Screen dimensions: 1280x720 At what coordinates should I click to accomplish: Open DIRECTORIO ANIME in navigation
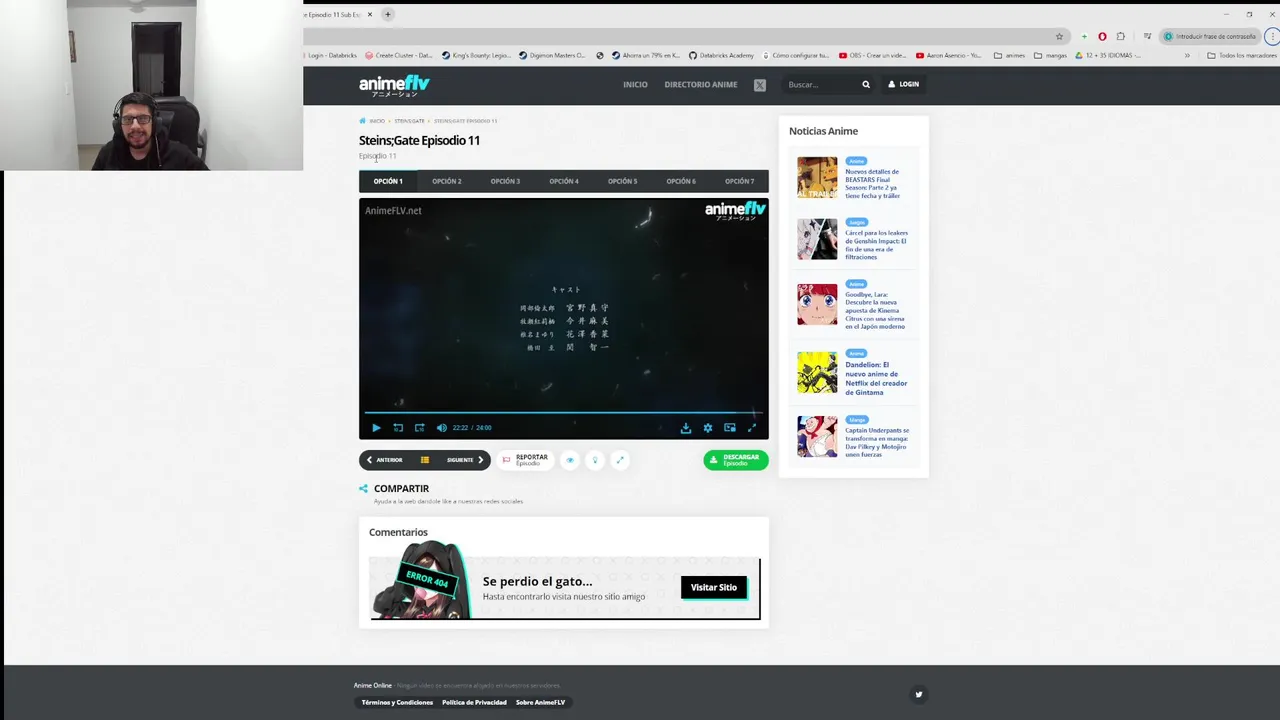click(701, 85)
